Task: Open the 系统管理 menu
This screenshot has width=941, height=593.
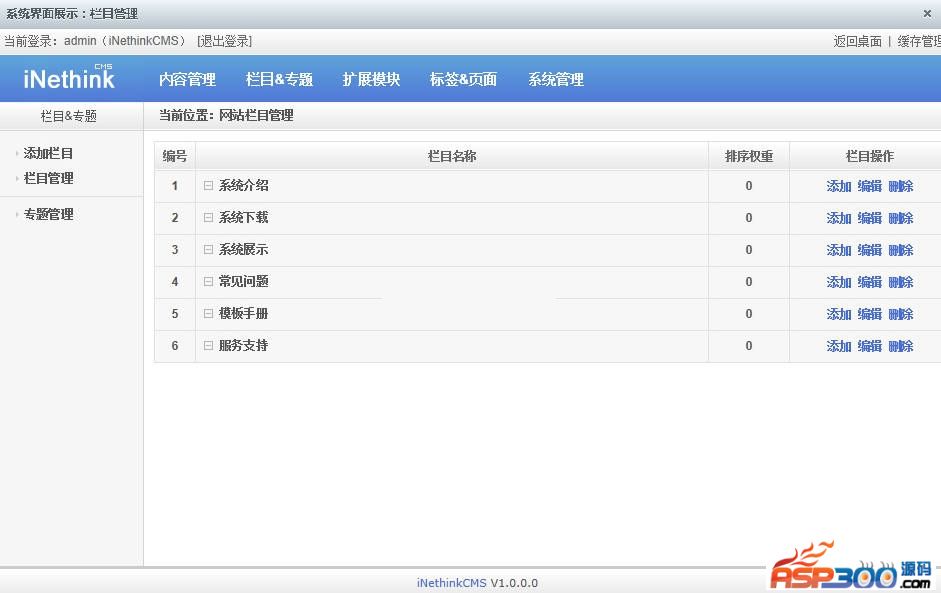Action: click(x=556, y=79)
